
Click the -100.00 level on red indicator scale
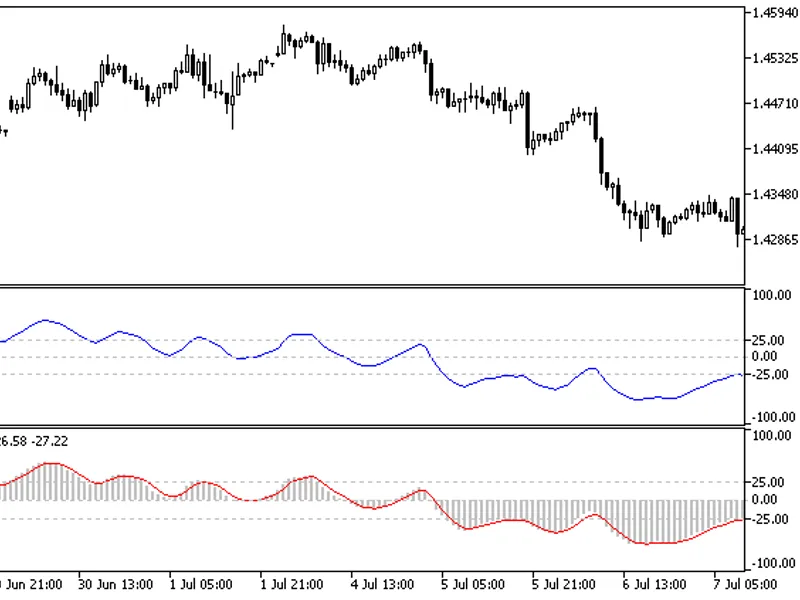pyautogui.click(x=773, y=564)
